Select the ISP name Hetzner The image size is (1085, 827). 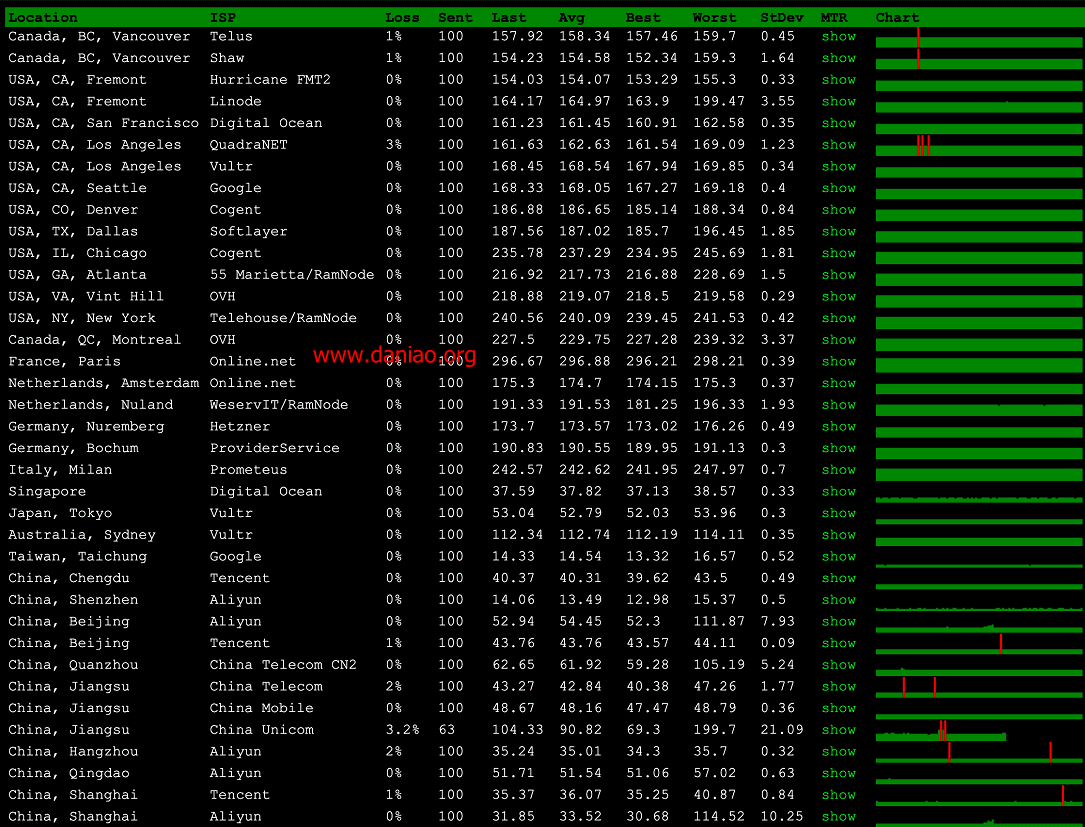coord(240,426)
